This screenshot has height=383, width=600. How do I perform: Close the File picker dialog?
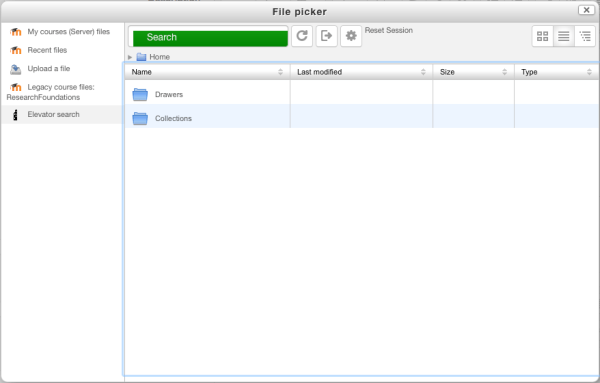point(586,10)
